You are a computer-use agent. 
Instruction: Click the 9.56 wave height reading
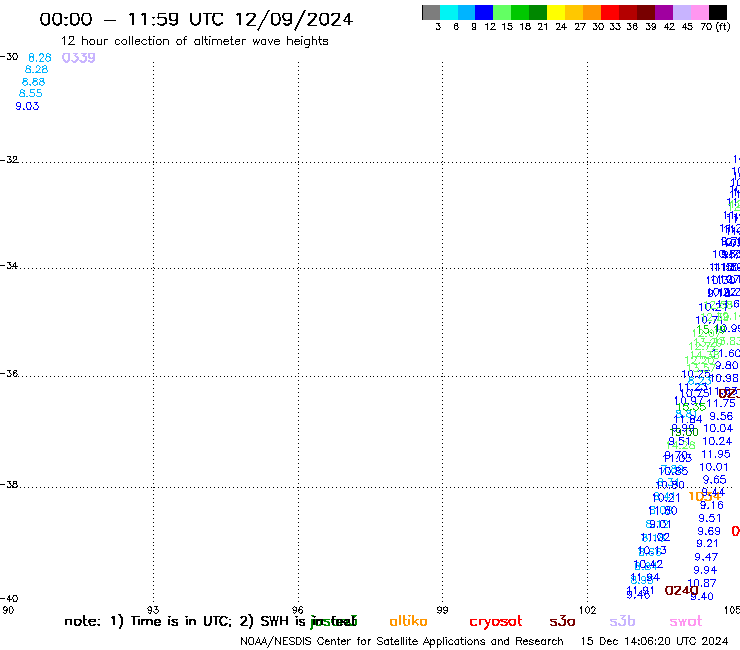pos(721,416)
